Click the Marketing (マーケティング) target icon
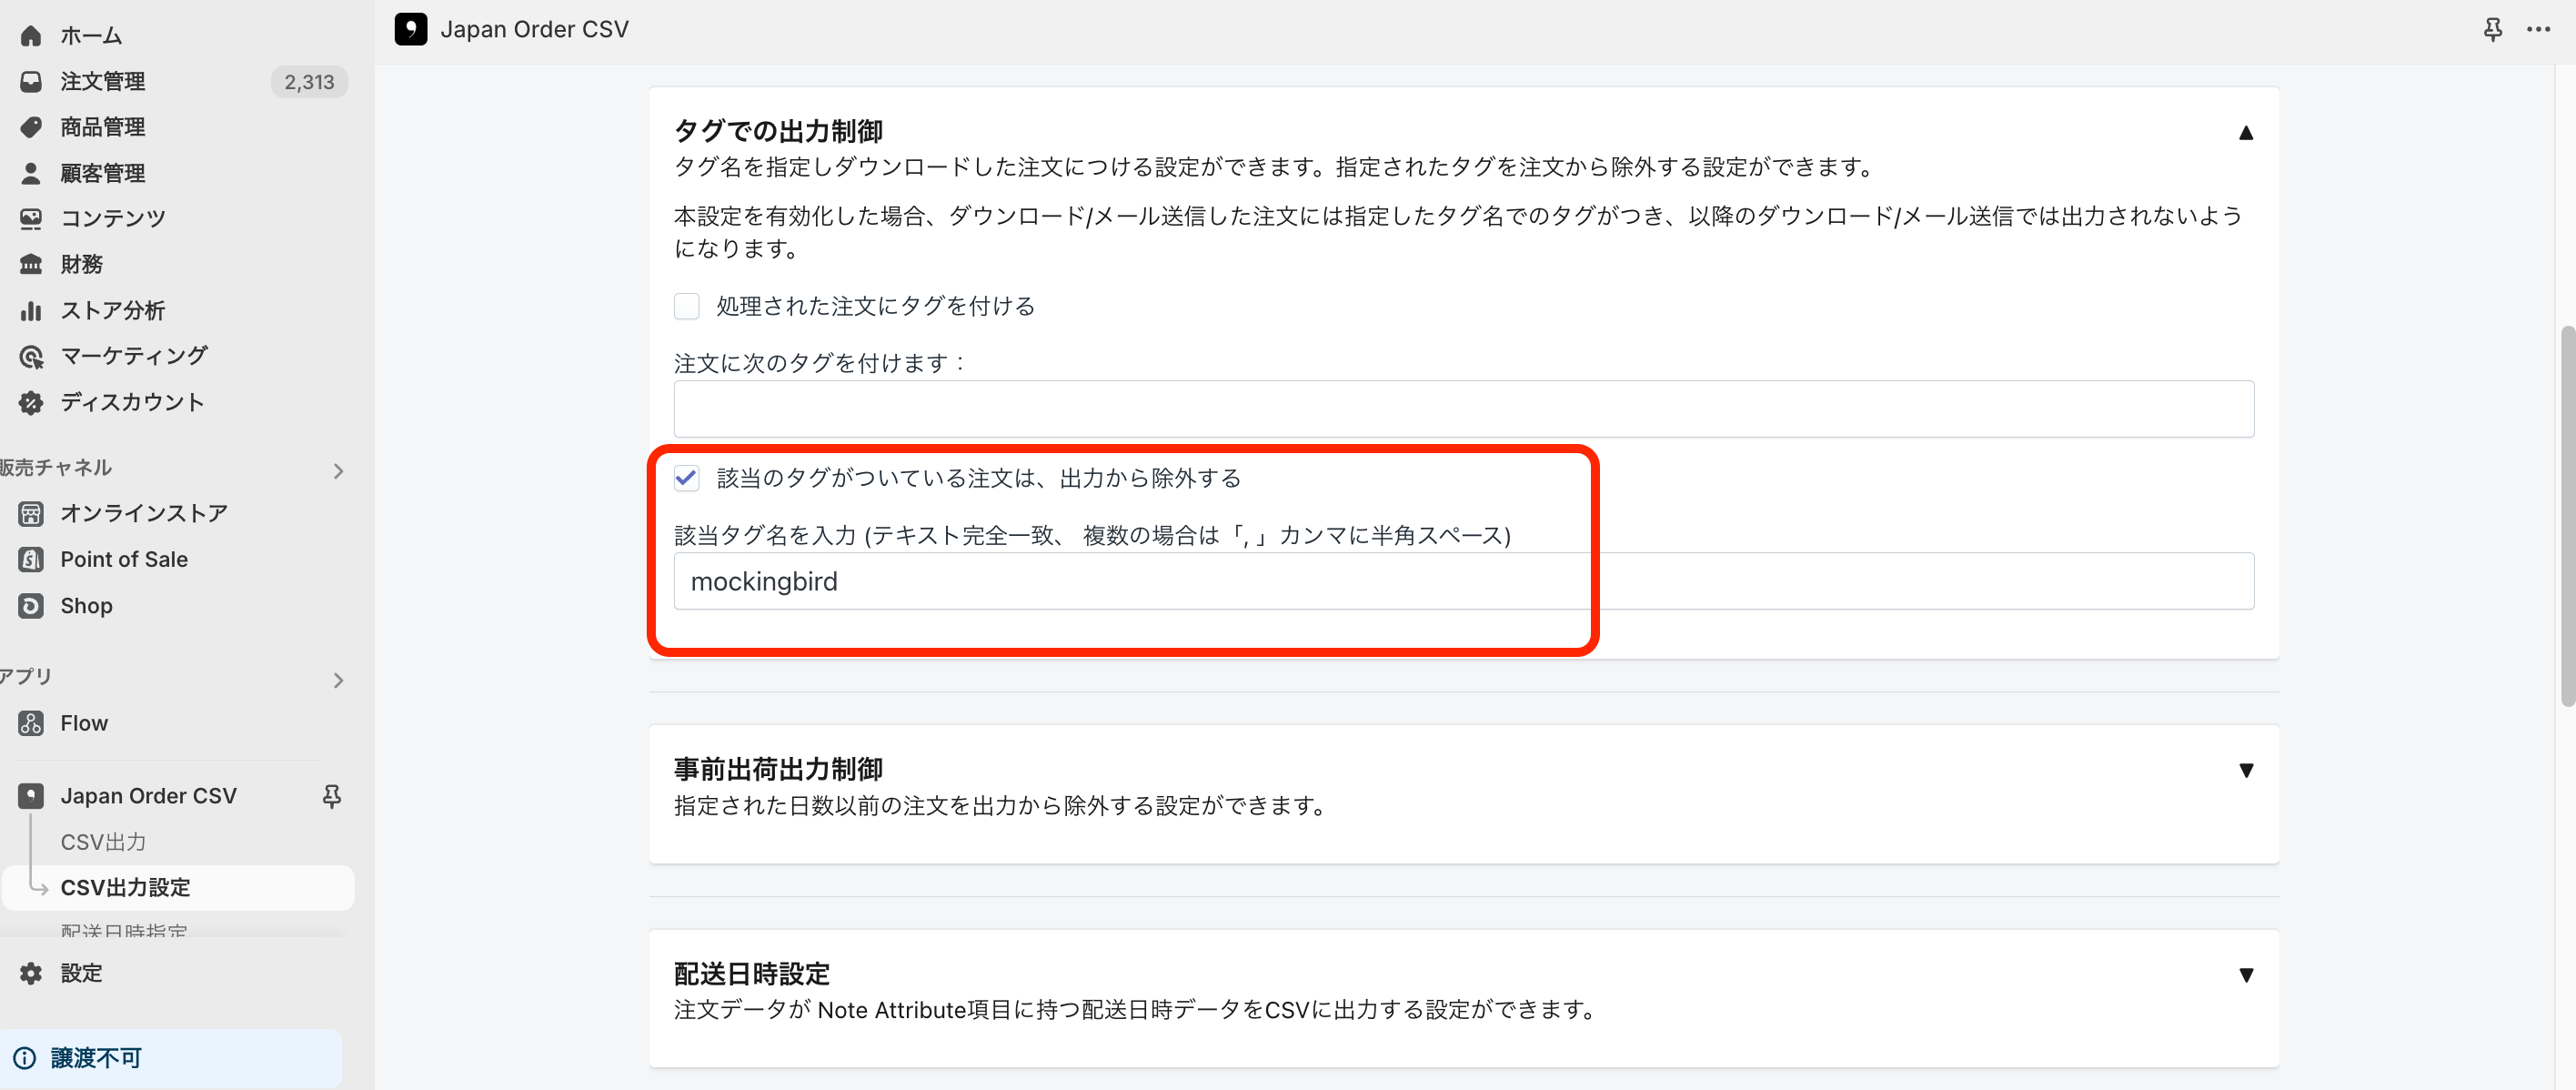The image size is (2576, 1090). click(x=31, y=356)
